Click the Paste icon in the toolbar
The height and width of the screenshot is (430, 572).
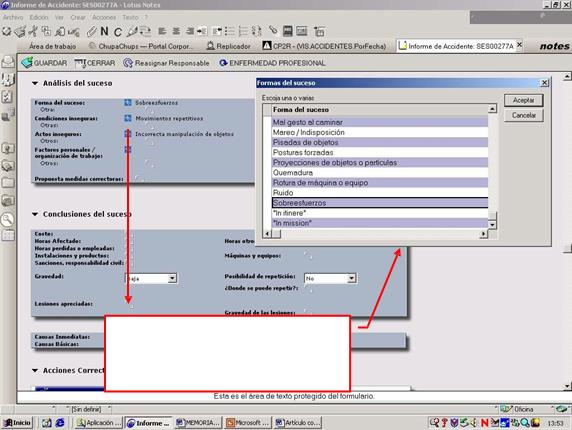tap(60, 32)
